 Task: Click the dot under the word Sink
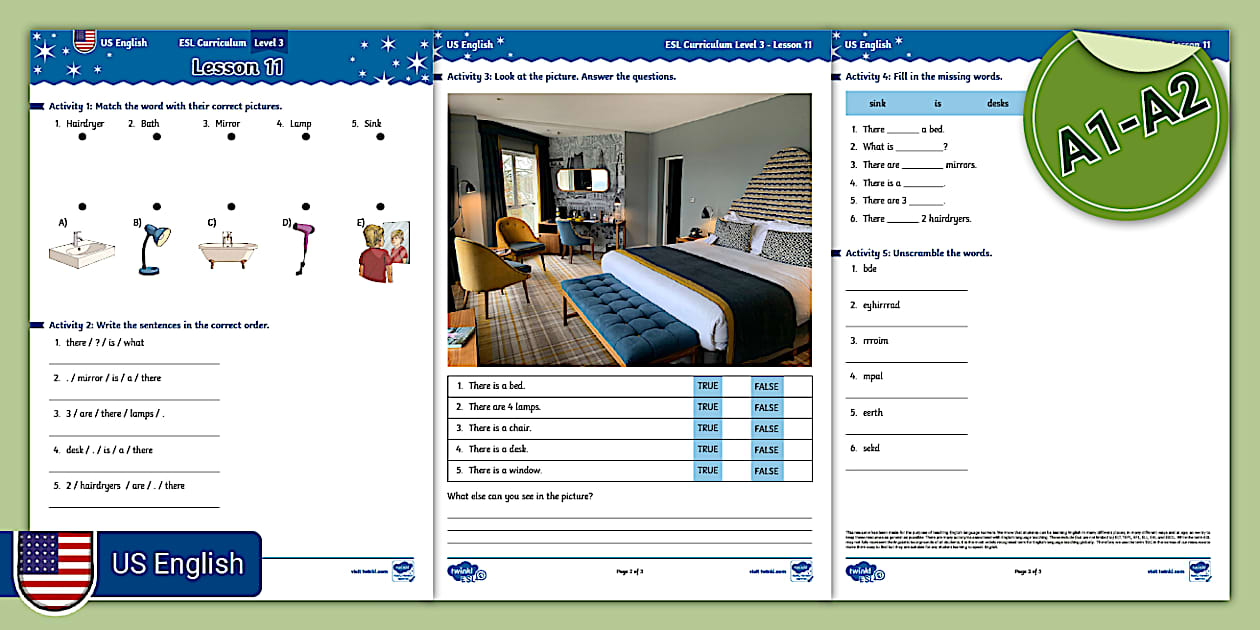(x=380, y=137)
